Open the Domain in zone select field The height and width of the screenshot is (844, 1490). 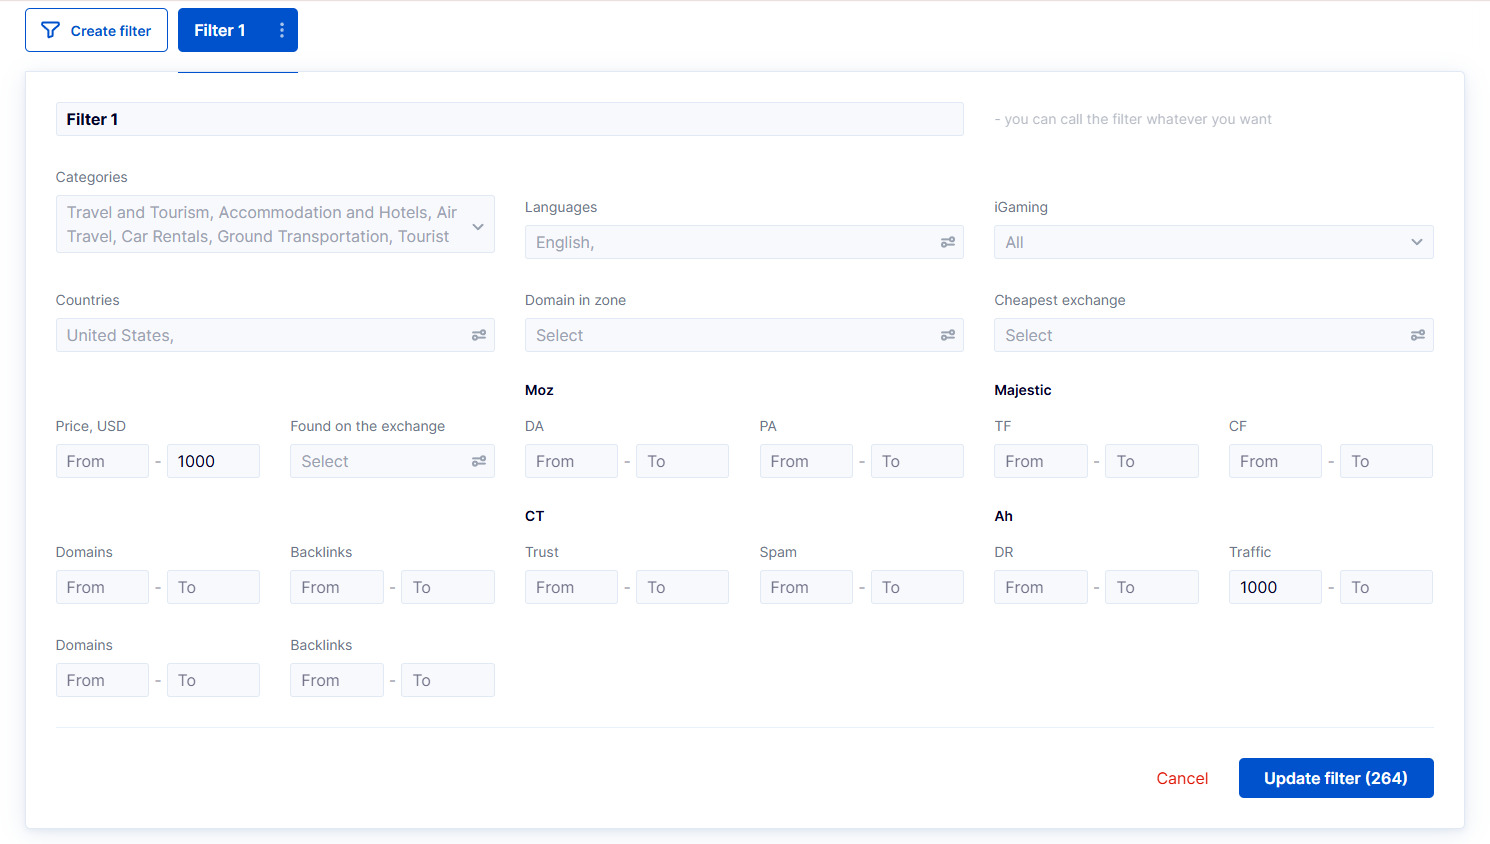[x=728, y=335]
